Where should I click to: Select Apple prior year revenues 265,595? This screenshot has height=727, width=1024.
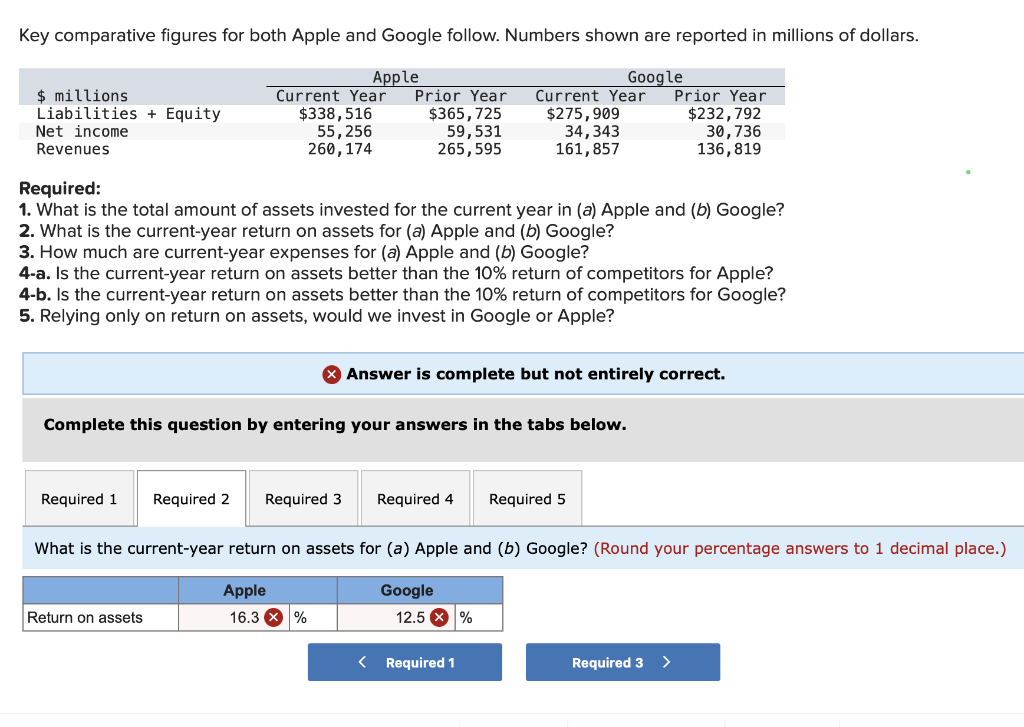[x=470, y=149]
